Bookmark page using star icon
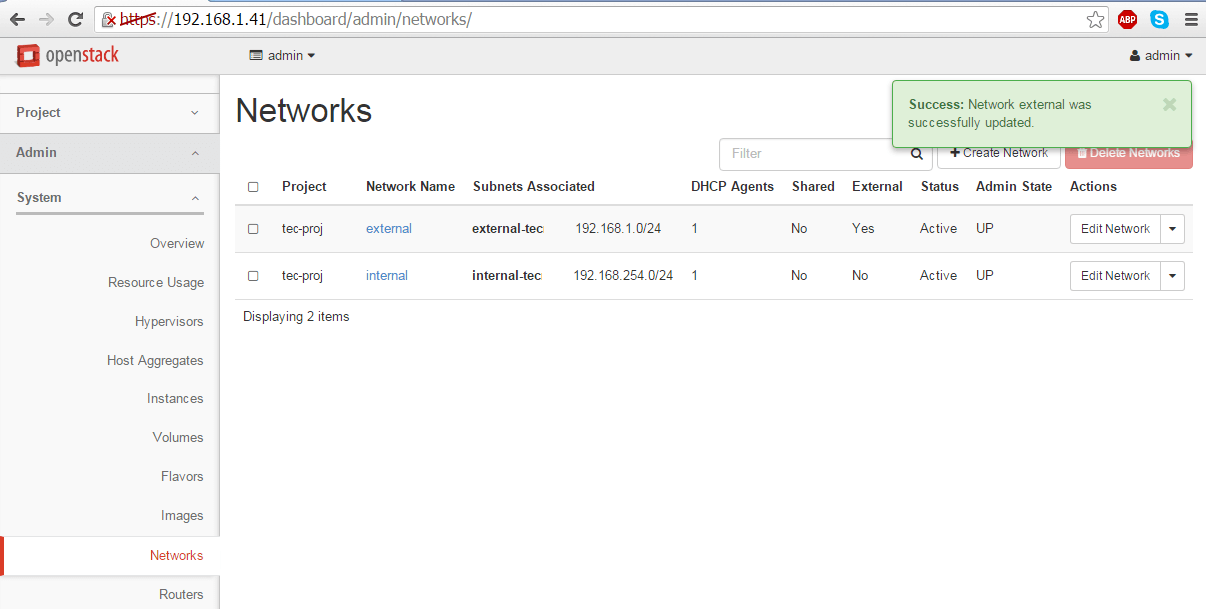The height and width of the screenshot is (609, 1206). point(1096,19)
